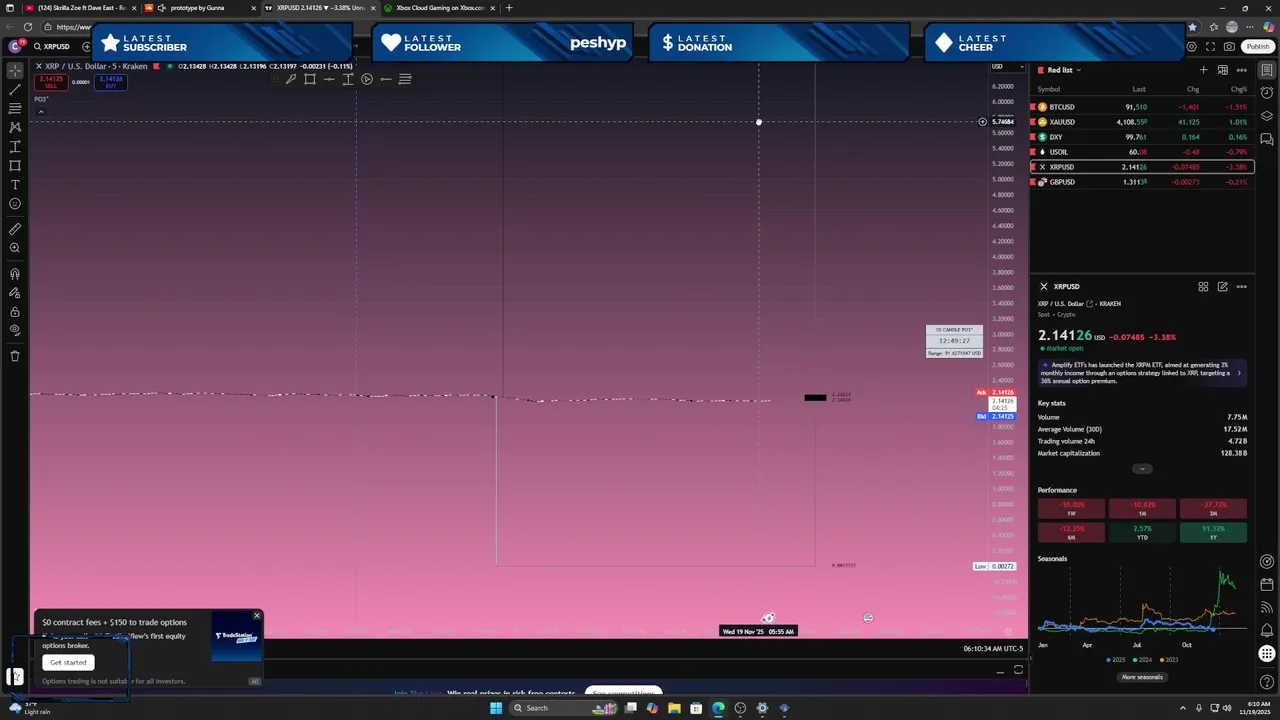The height and width of the screenshot is (720, 1280).
Task: Open symbol details grid view icon
Action: click(x=1203, y=287)
